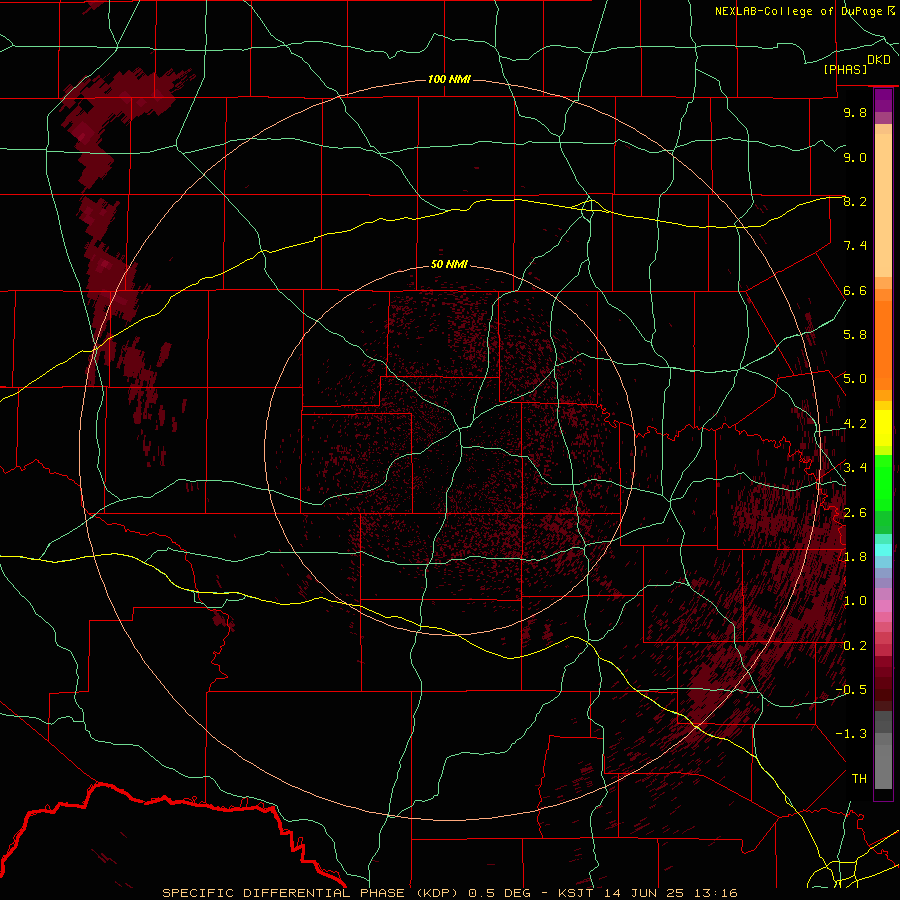Image resolution: width=900 pixels, height=900 pixels.
Task: Click the NEXLAB-College of DuPage label
Action: click(798, 11)
